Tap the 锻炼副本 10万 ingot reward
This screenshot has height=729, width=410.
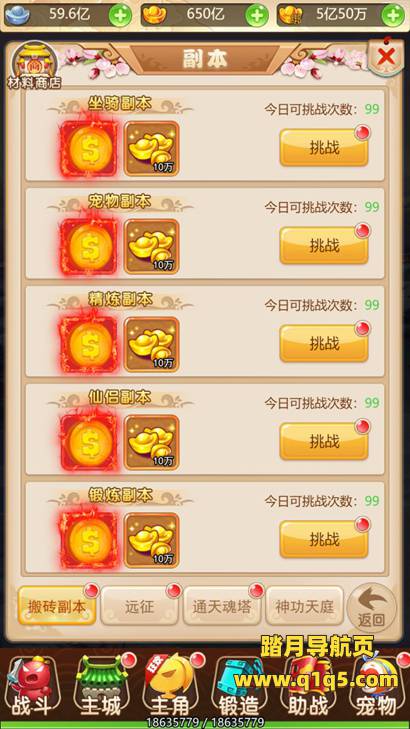(x=152, y=540)
